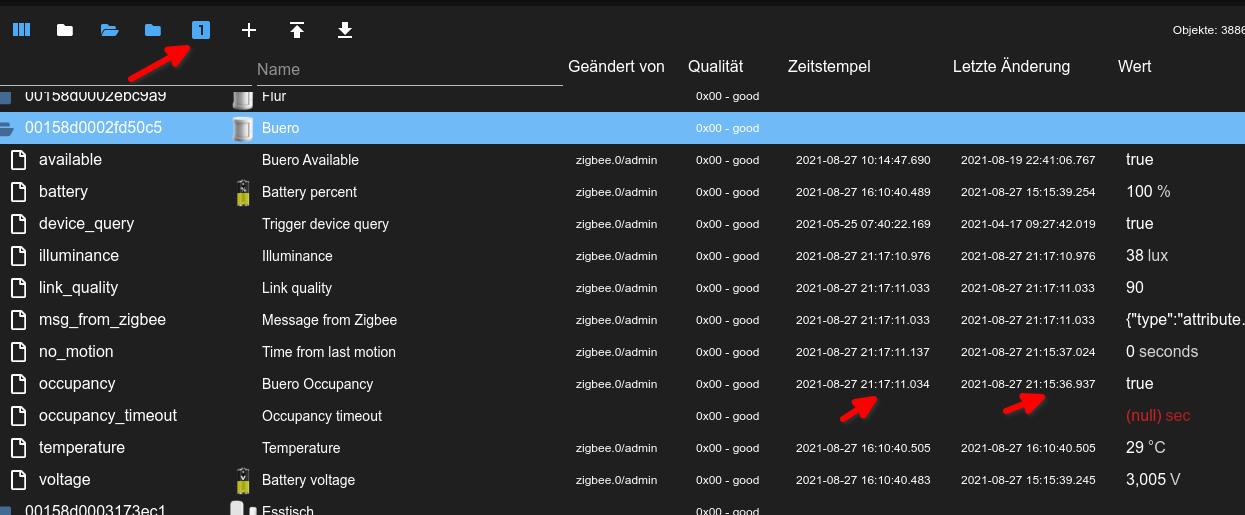Expand the 00158d0003173ec1 Esstisch folder
1245x515 pixels.
pyautogui.click(x=7, y=510)
